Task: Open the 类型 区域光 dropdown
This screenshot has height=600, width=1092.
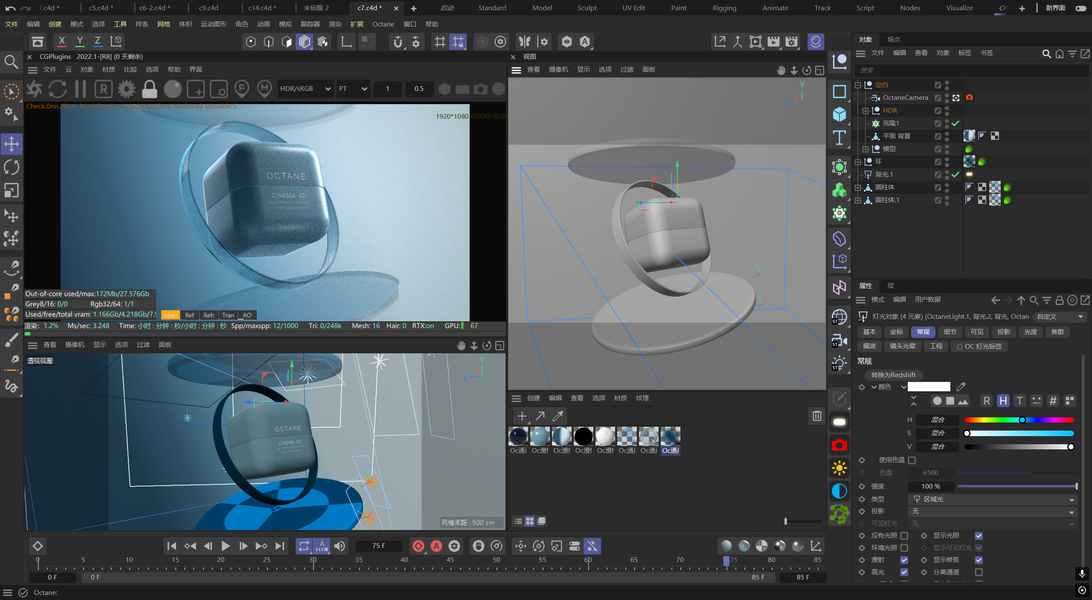Action: coord(994,499)
